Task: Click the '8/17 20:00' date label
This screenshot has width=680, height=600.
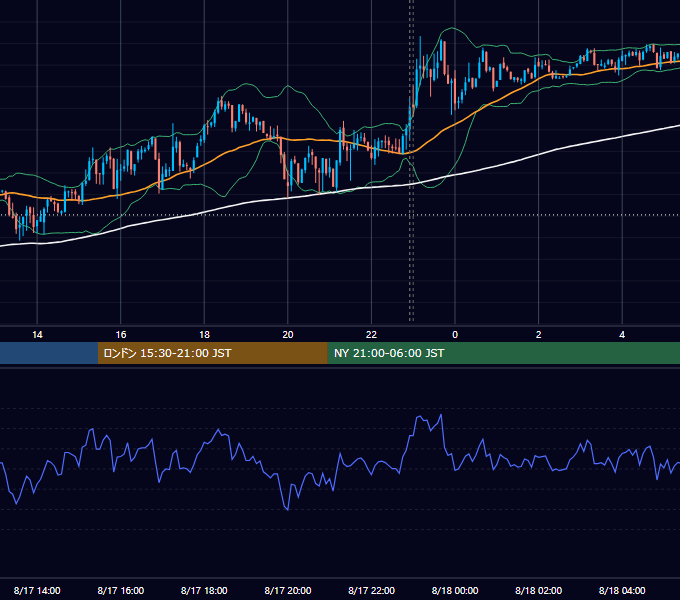Action: click(288, 590)
